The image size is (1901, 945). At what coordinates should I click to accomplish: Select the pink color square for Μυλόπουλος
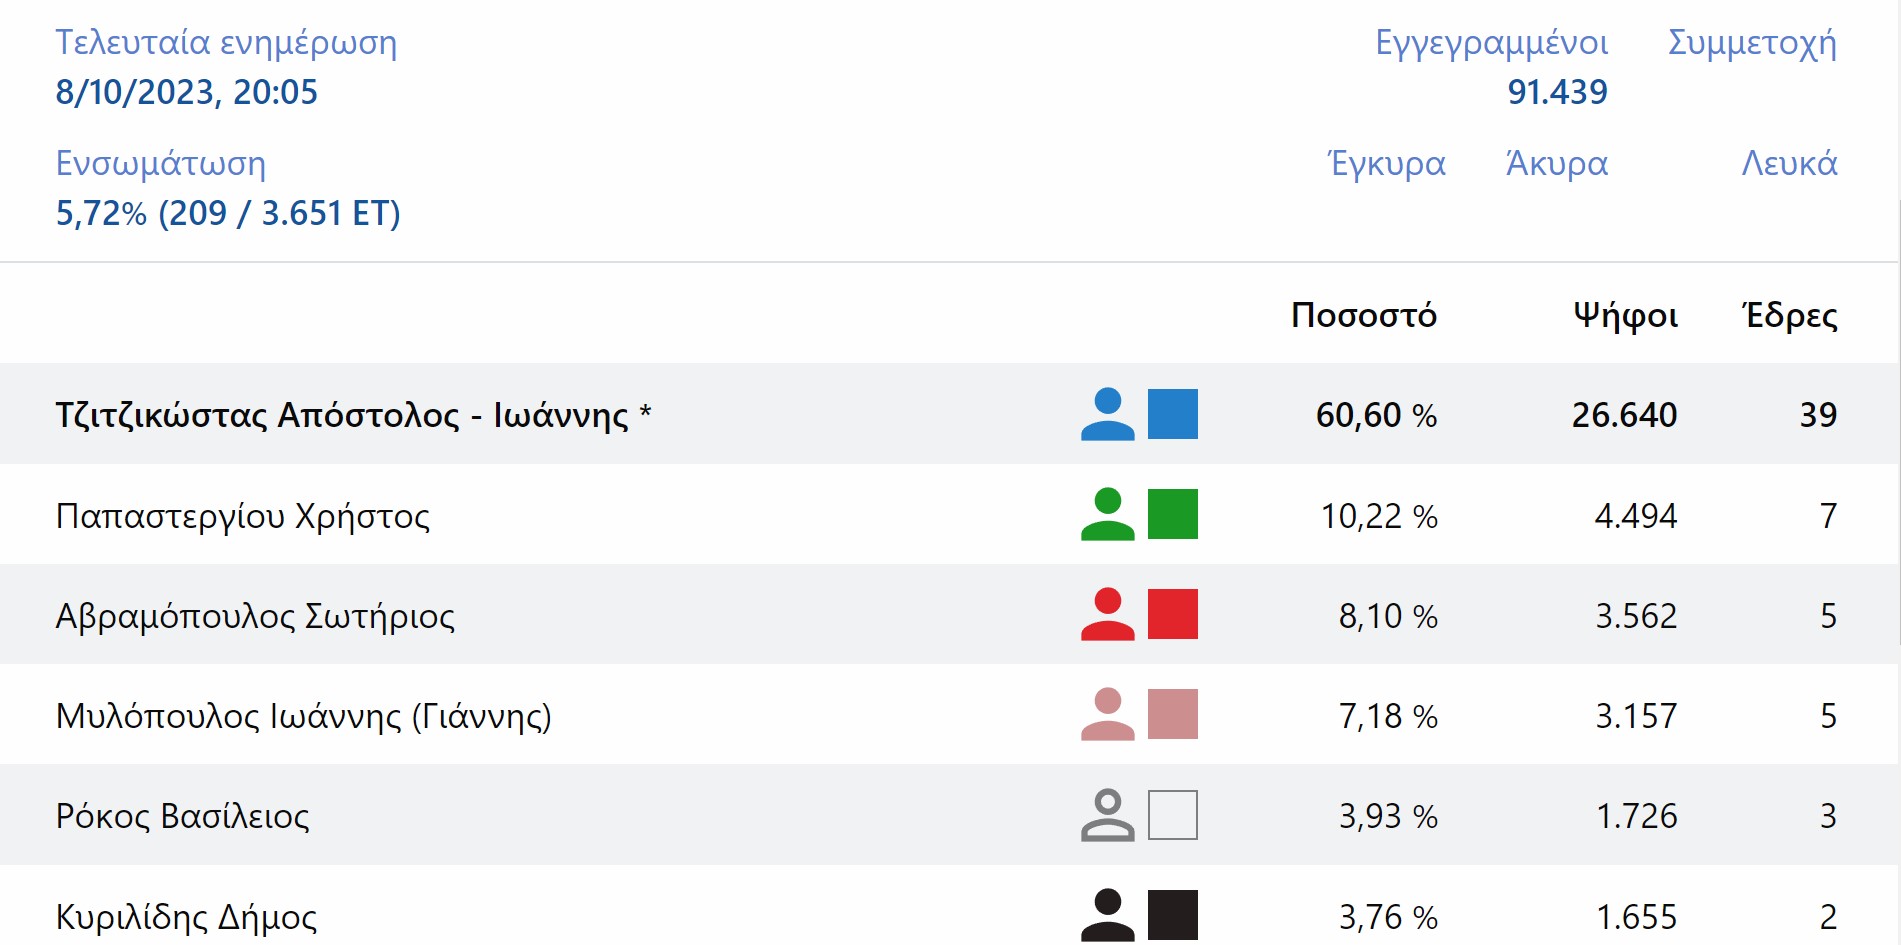point(1172,714)
